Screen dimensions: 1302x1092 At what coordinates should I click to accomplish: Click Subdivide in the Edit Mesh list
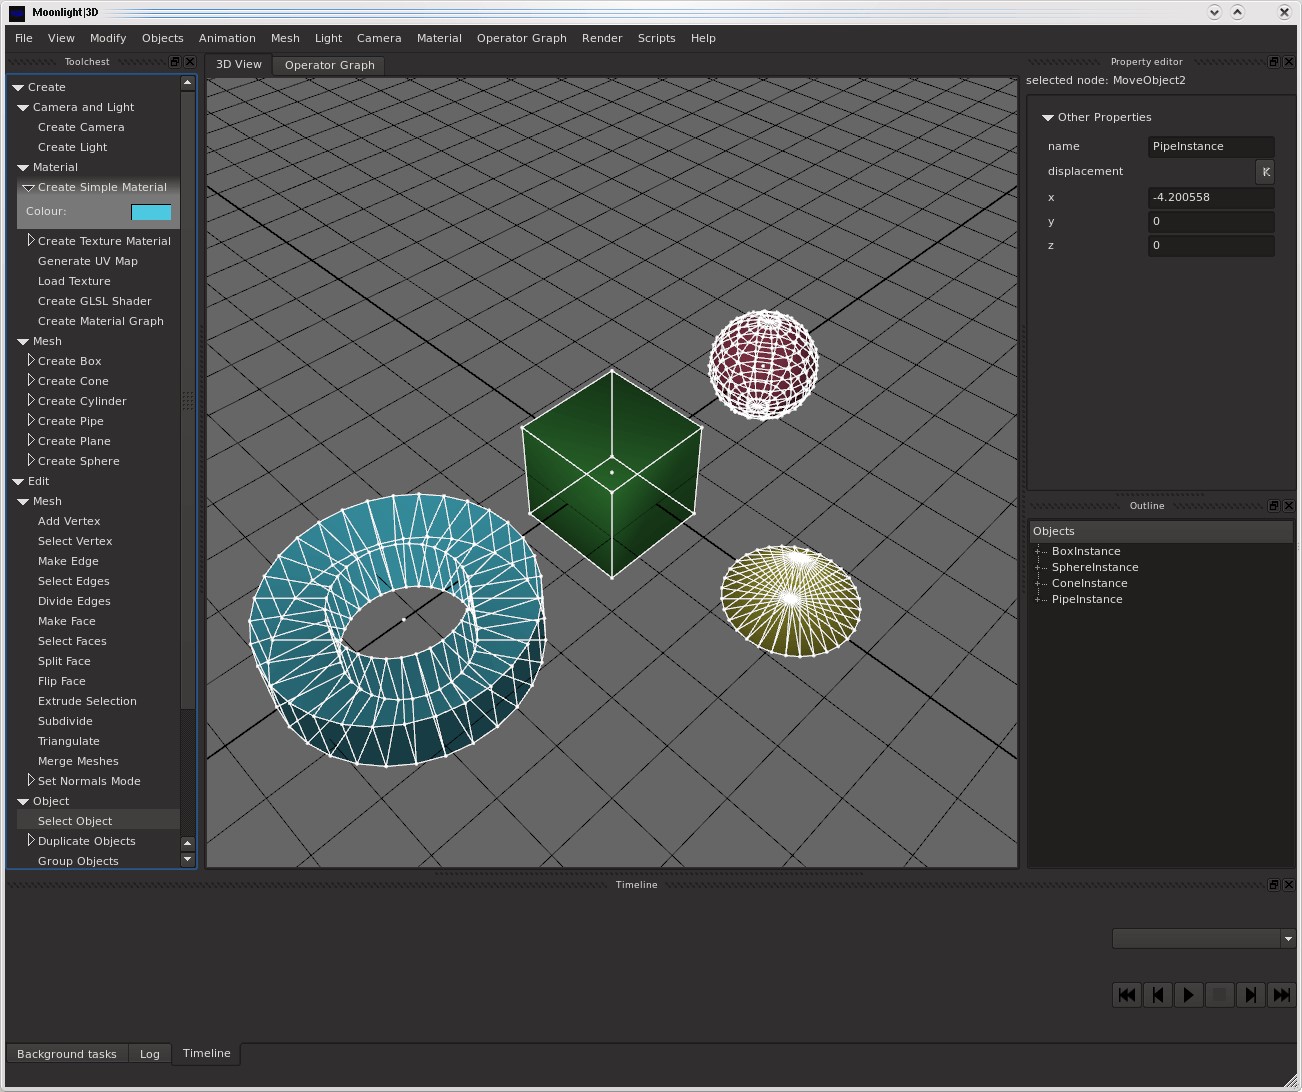(65, 721)
